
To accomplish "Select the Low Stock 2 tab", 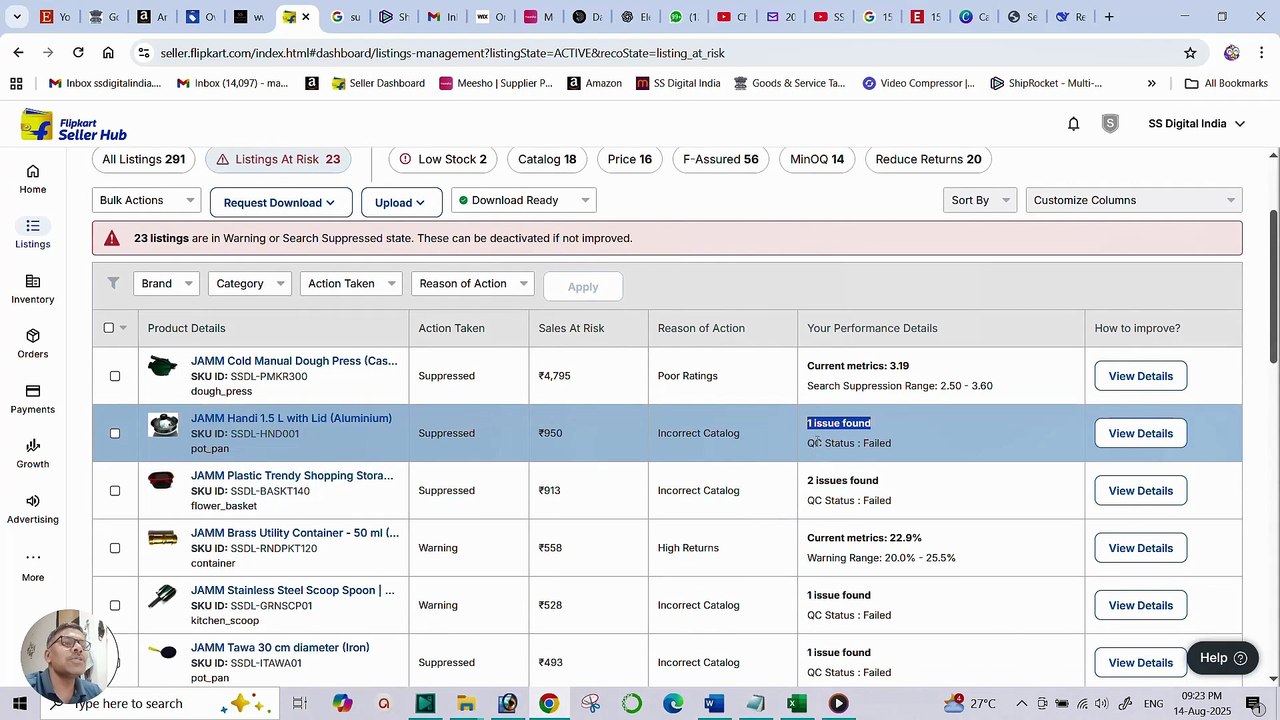I will click(443, 159).
